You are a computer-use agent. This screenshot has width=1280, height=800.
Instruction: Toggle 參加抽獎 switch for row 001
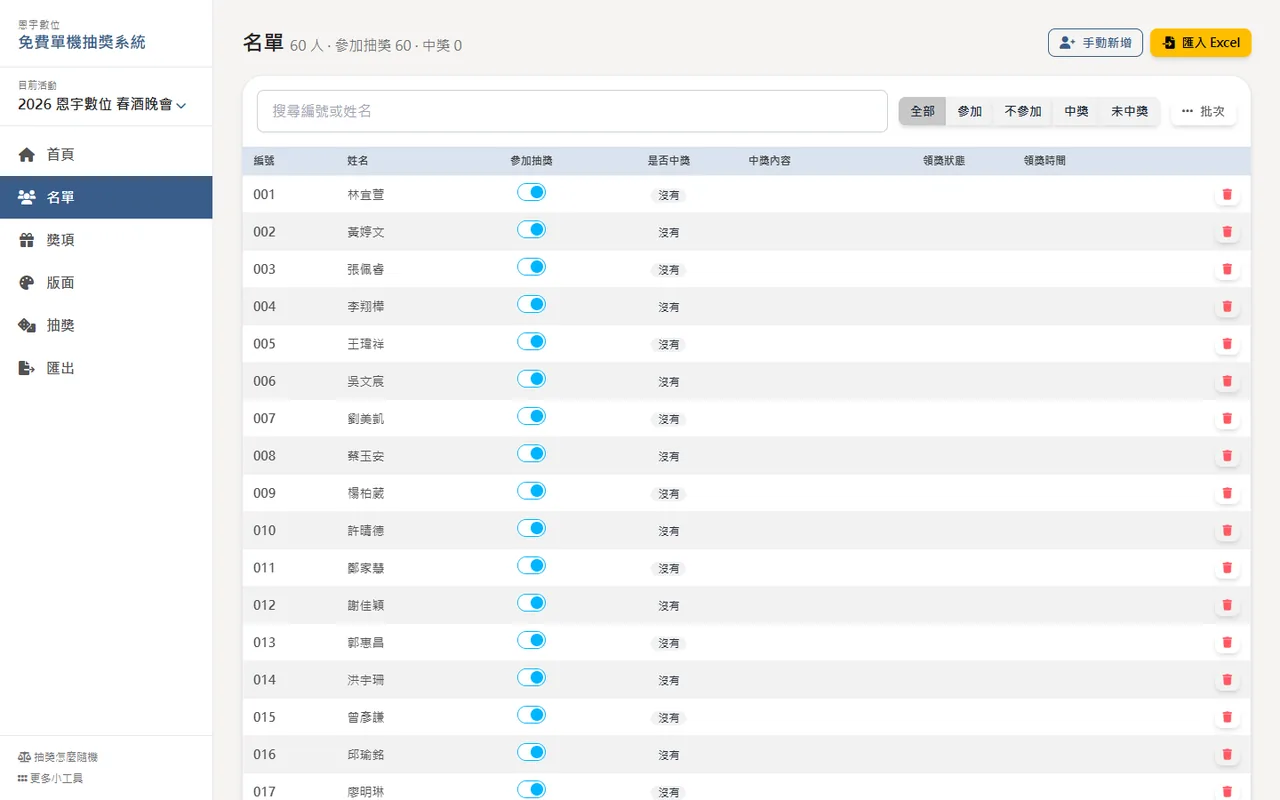click(x=531, y=192)
